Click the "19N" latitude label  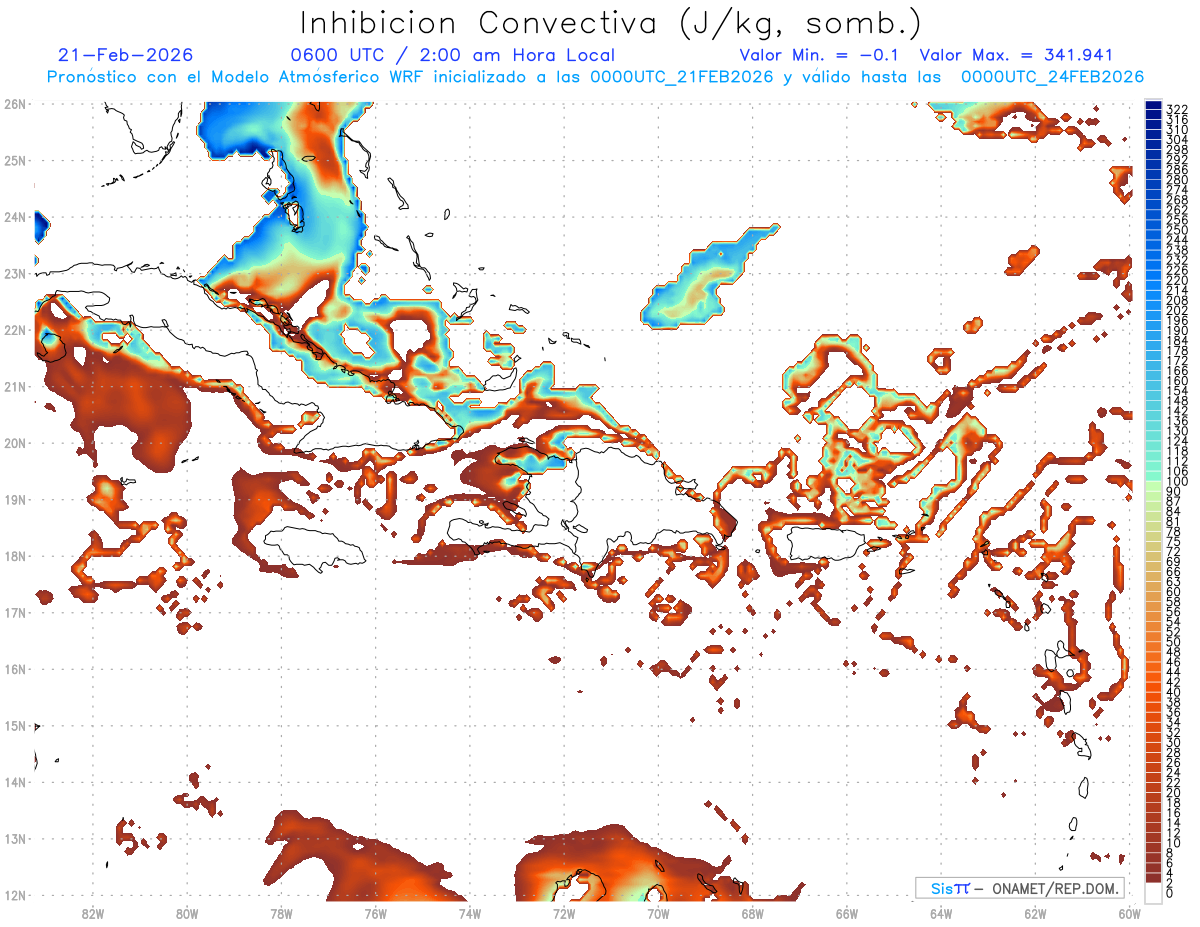(x=14, y=499)
